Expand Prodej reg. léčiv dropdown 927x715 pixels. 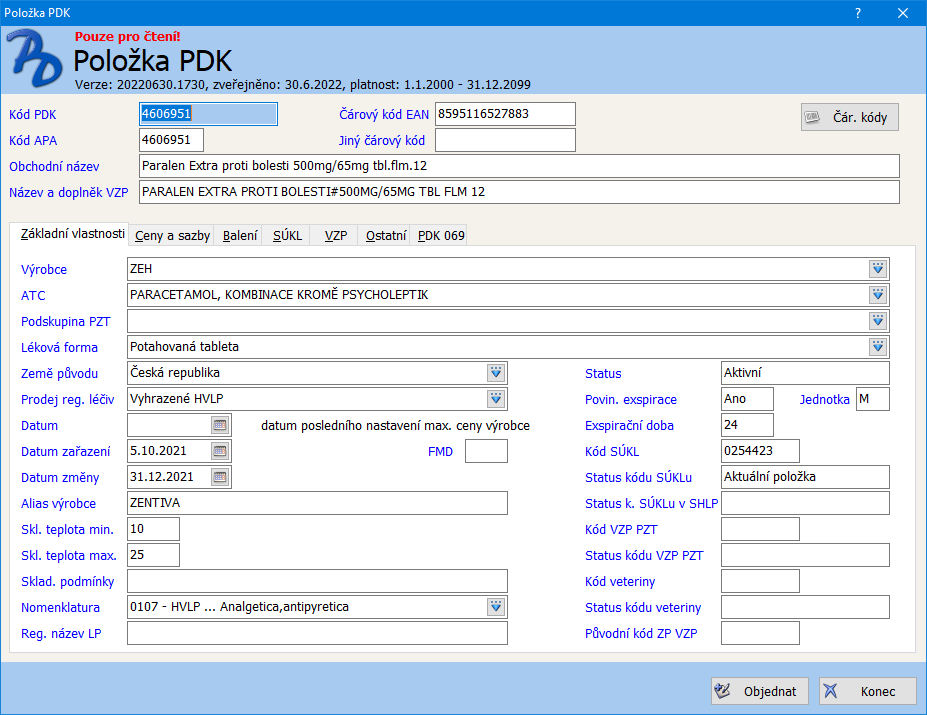[496, 399]
